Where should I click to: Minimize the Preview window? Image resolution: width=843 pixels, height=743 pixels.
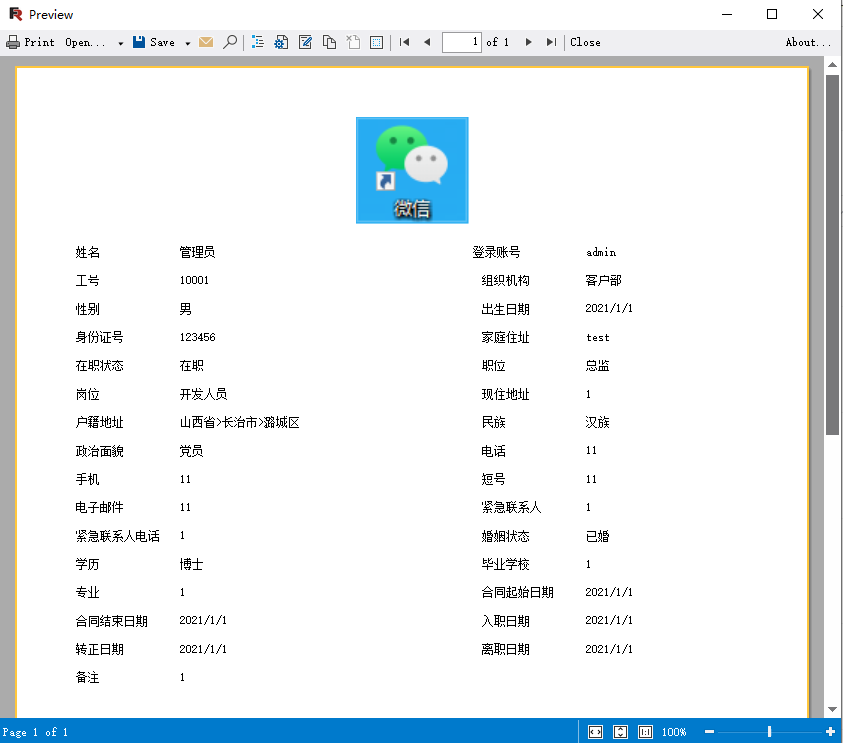(727, 14)
